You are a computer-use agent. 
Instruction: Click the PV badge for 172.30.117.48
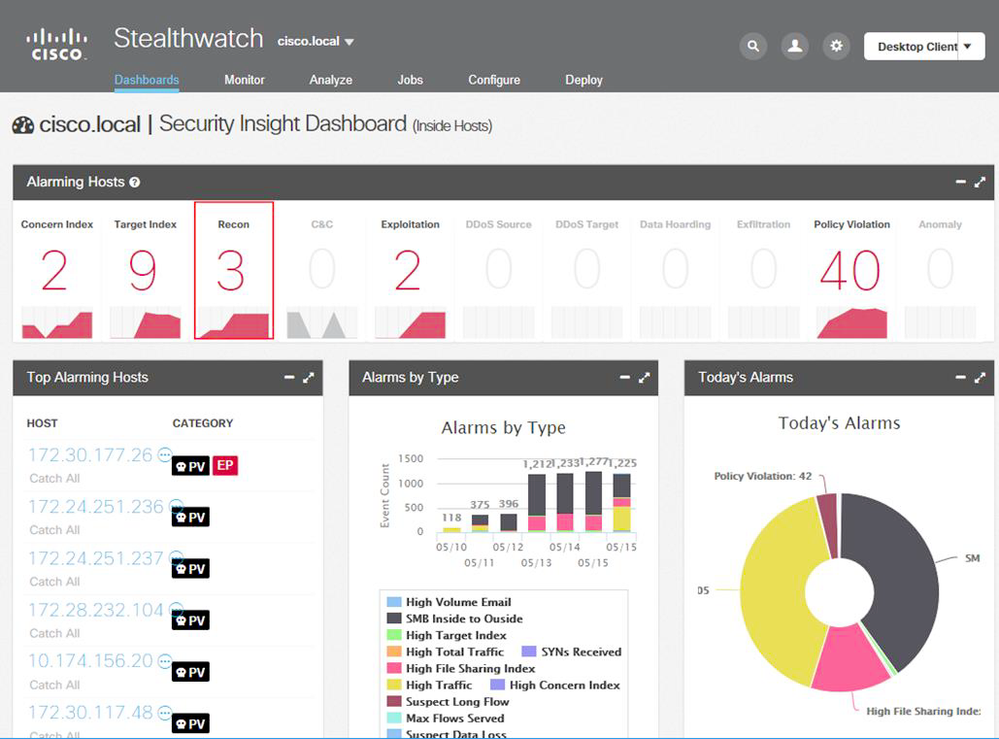tap(190, 723)
